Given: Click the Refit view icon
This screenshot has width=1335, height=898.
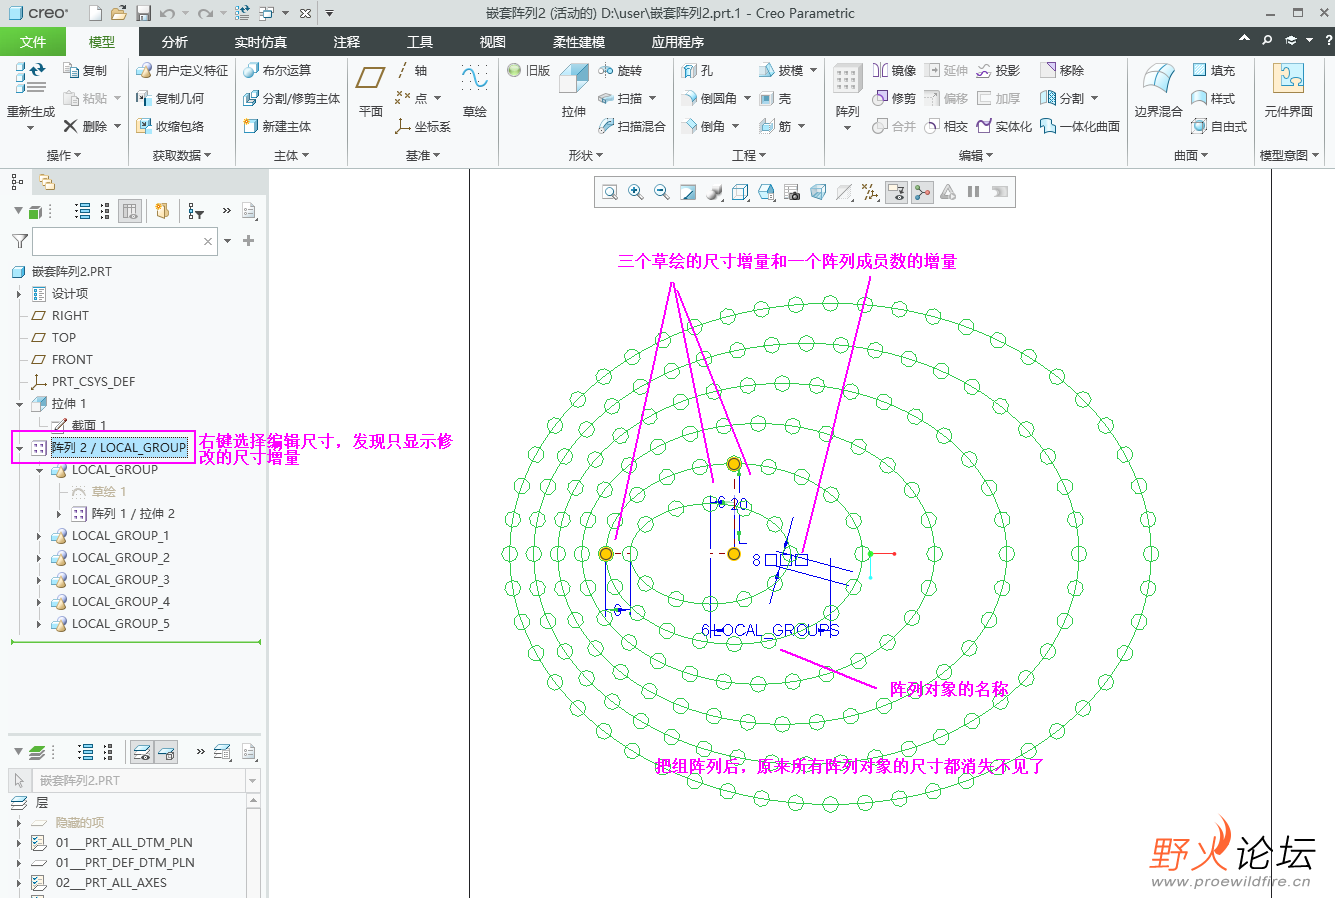Looking at the screenshot, I should pyautogui.click(x=609, y=192).
